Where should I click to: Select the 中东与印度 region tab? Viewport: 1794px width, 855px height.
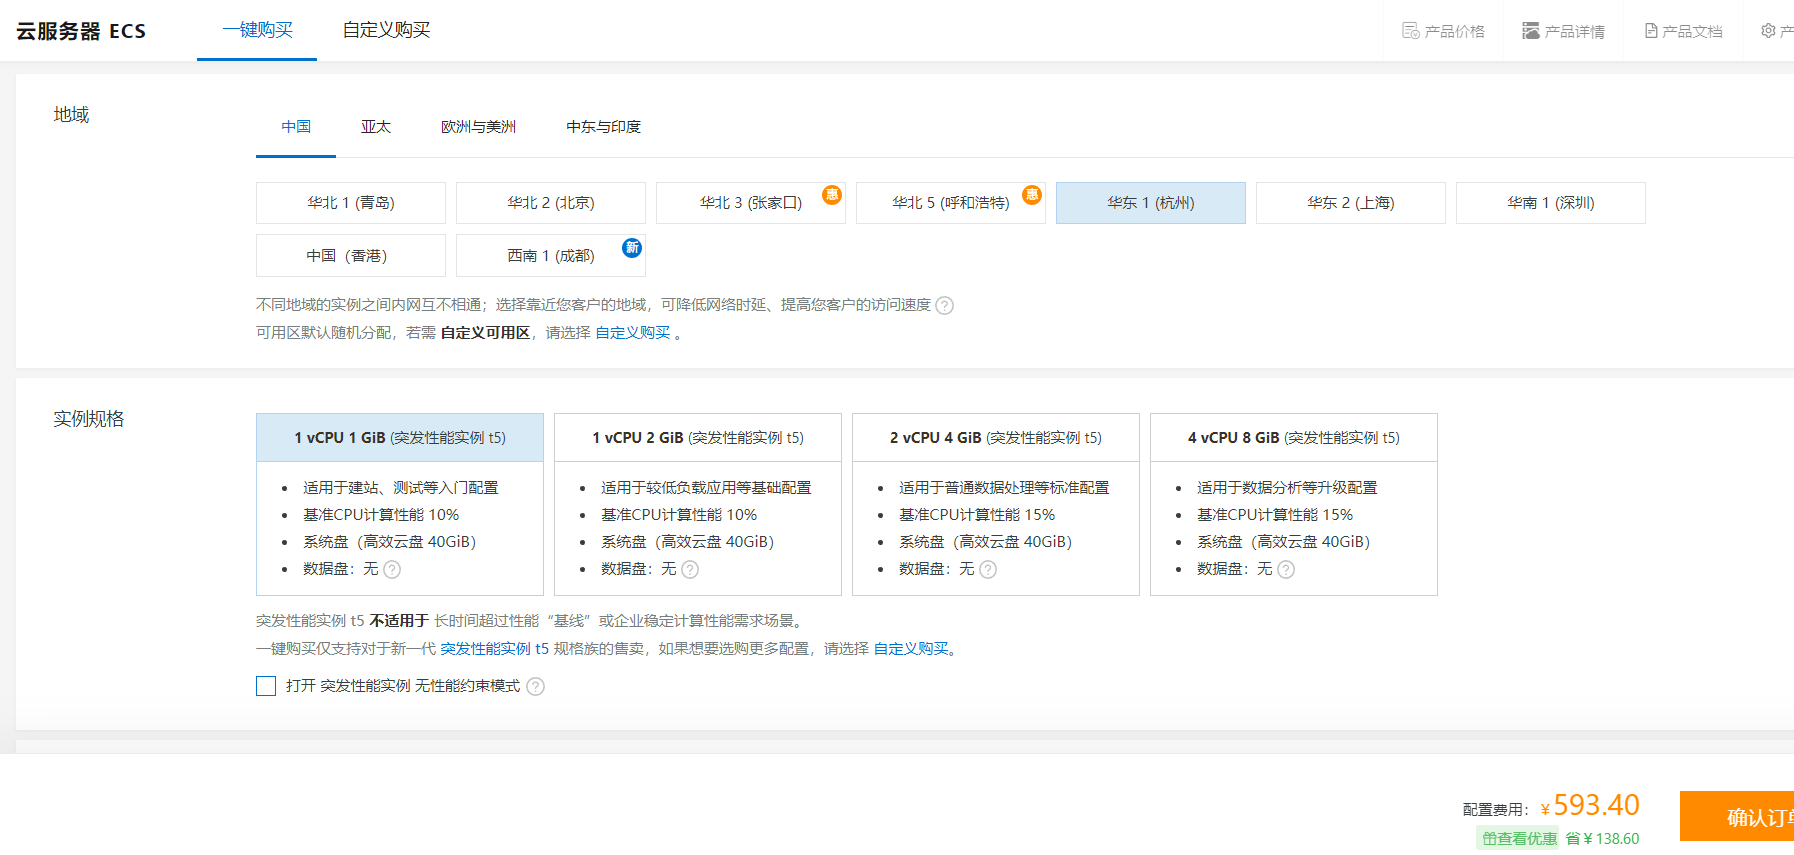[604, 127]
